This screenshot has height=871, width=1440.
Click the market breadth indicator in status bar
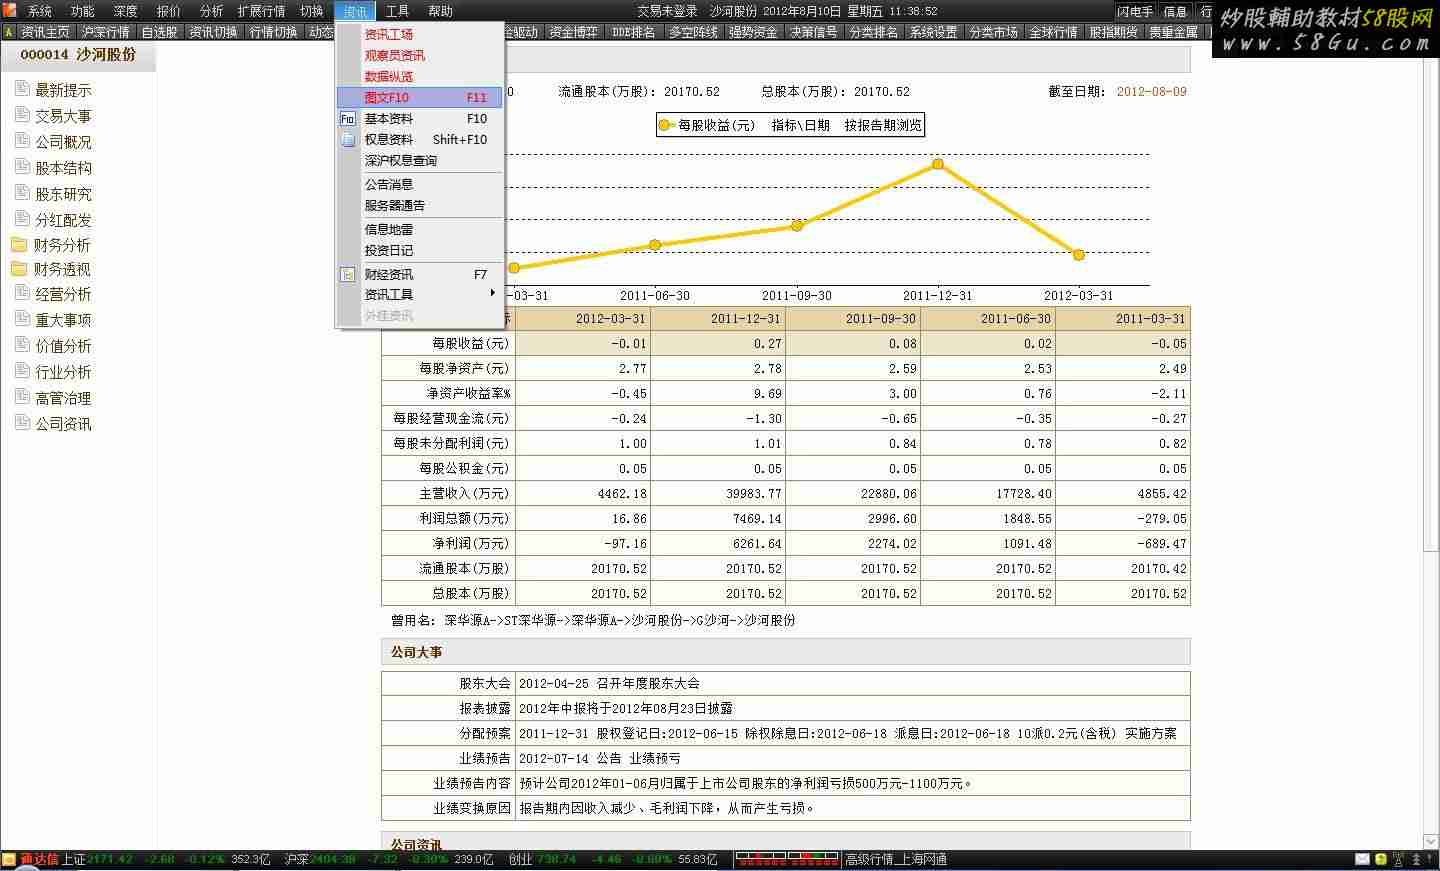pos(787,859)
